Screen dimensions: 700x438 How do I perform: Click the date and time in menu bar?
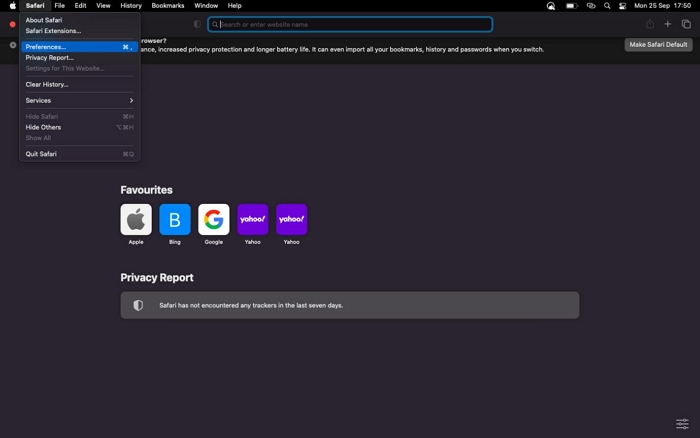[x=662, y=6]
